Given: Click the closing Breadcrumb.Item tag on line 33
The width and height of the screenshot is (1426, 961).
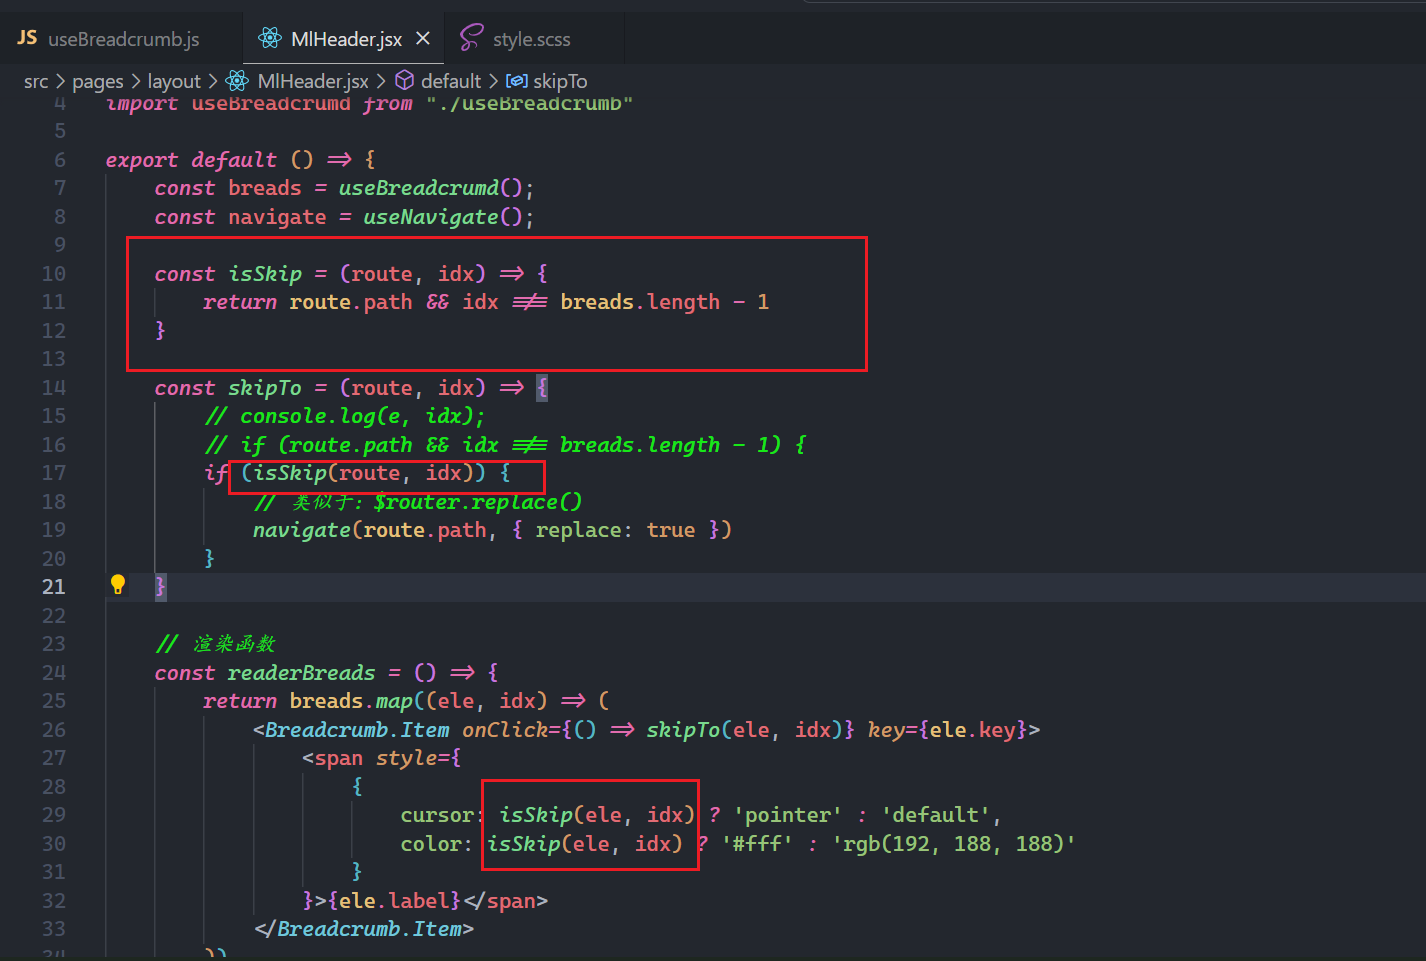Looking at the screenshot, I should 364,929.
